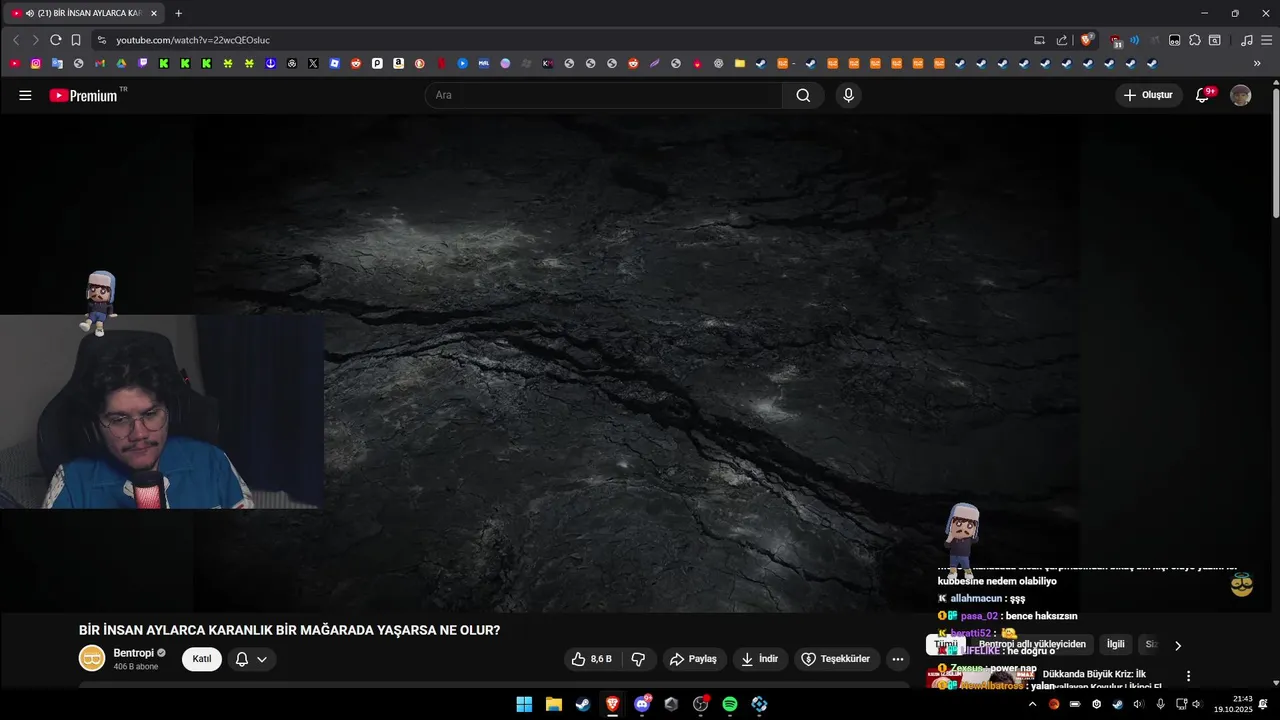The height and width of the screenshot is (720, 1280).
Task: Open a new browser tab
Action: point(179,13)
